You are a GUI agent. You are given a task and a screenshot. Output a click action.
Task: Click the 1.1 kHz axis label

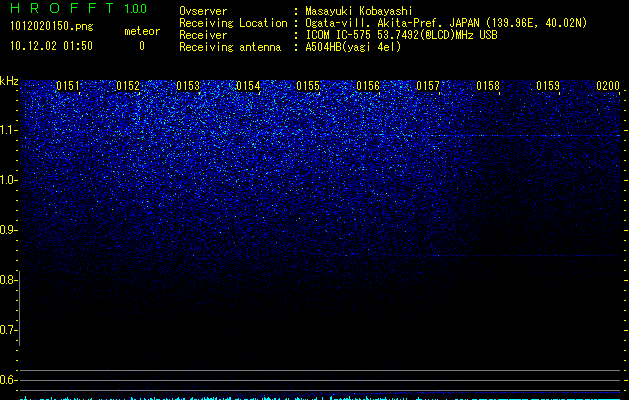click(8, 130)
